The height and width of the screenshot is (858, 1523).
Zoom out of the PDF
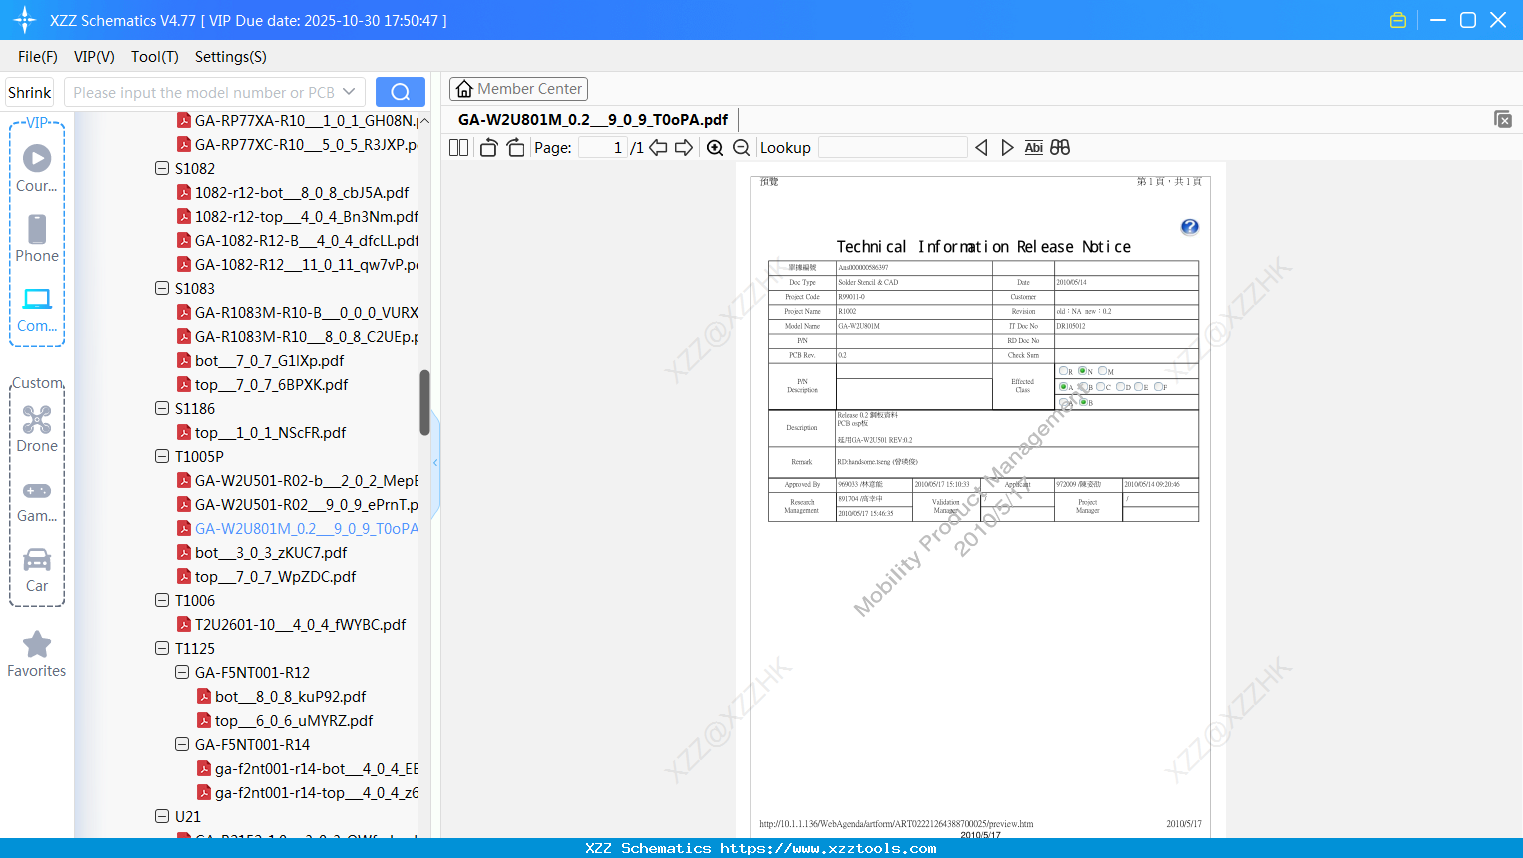pos(741,148)
